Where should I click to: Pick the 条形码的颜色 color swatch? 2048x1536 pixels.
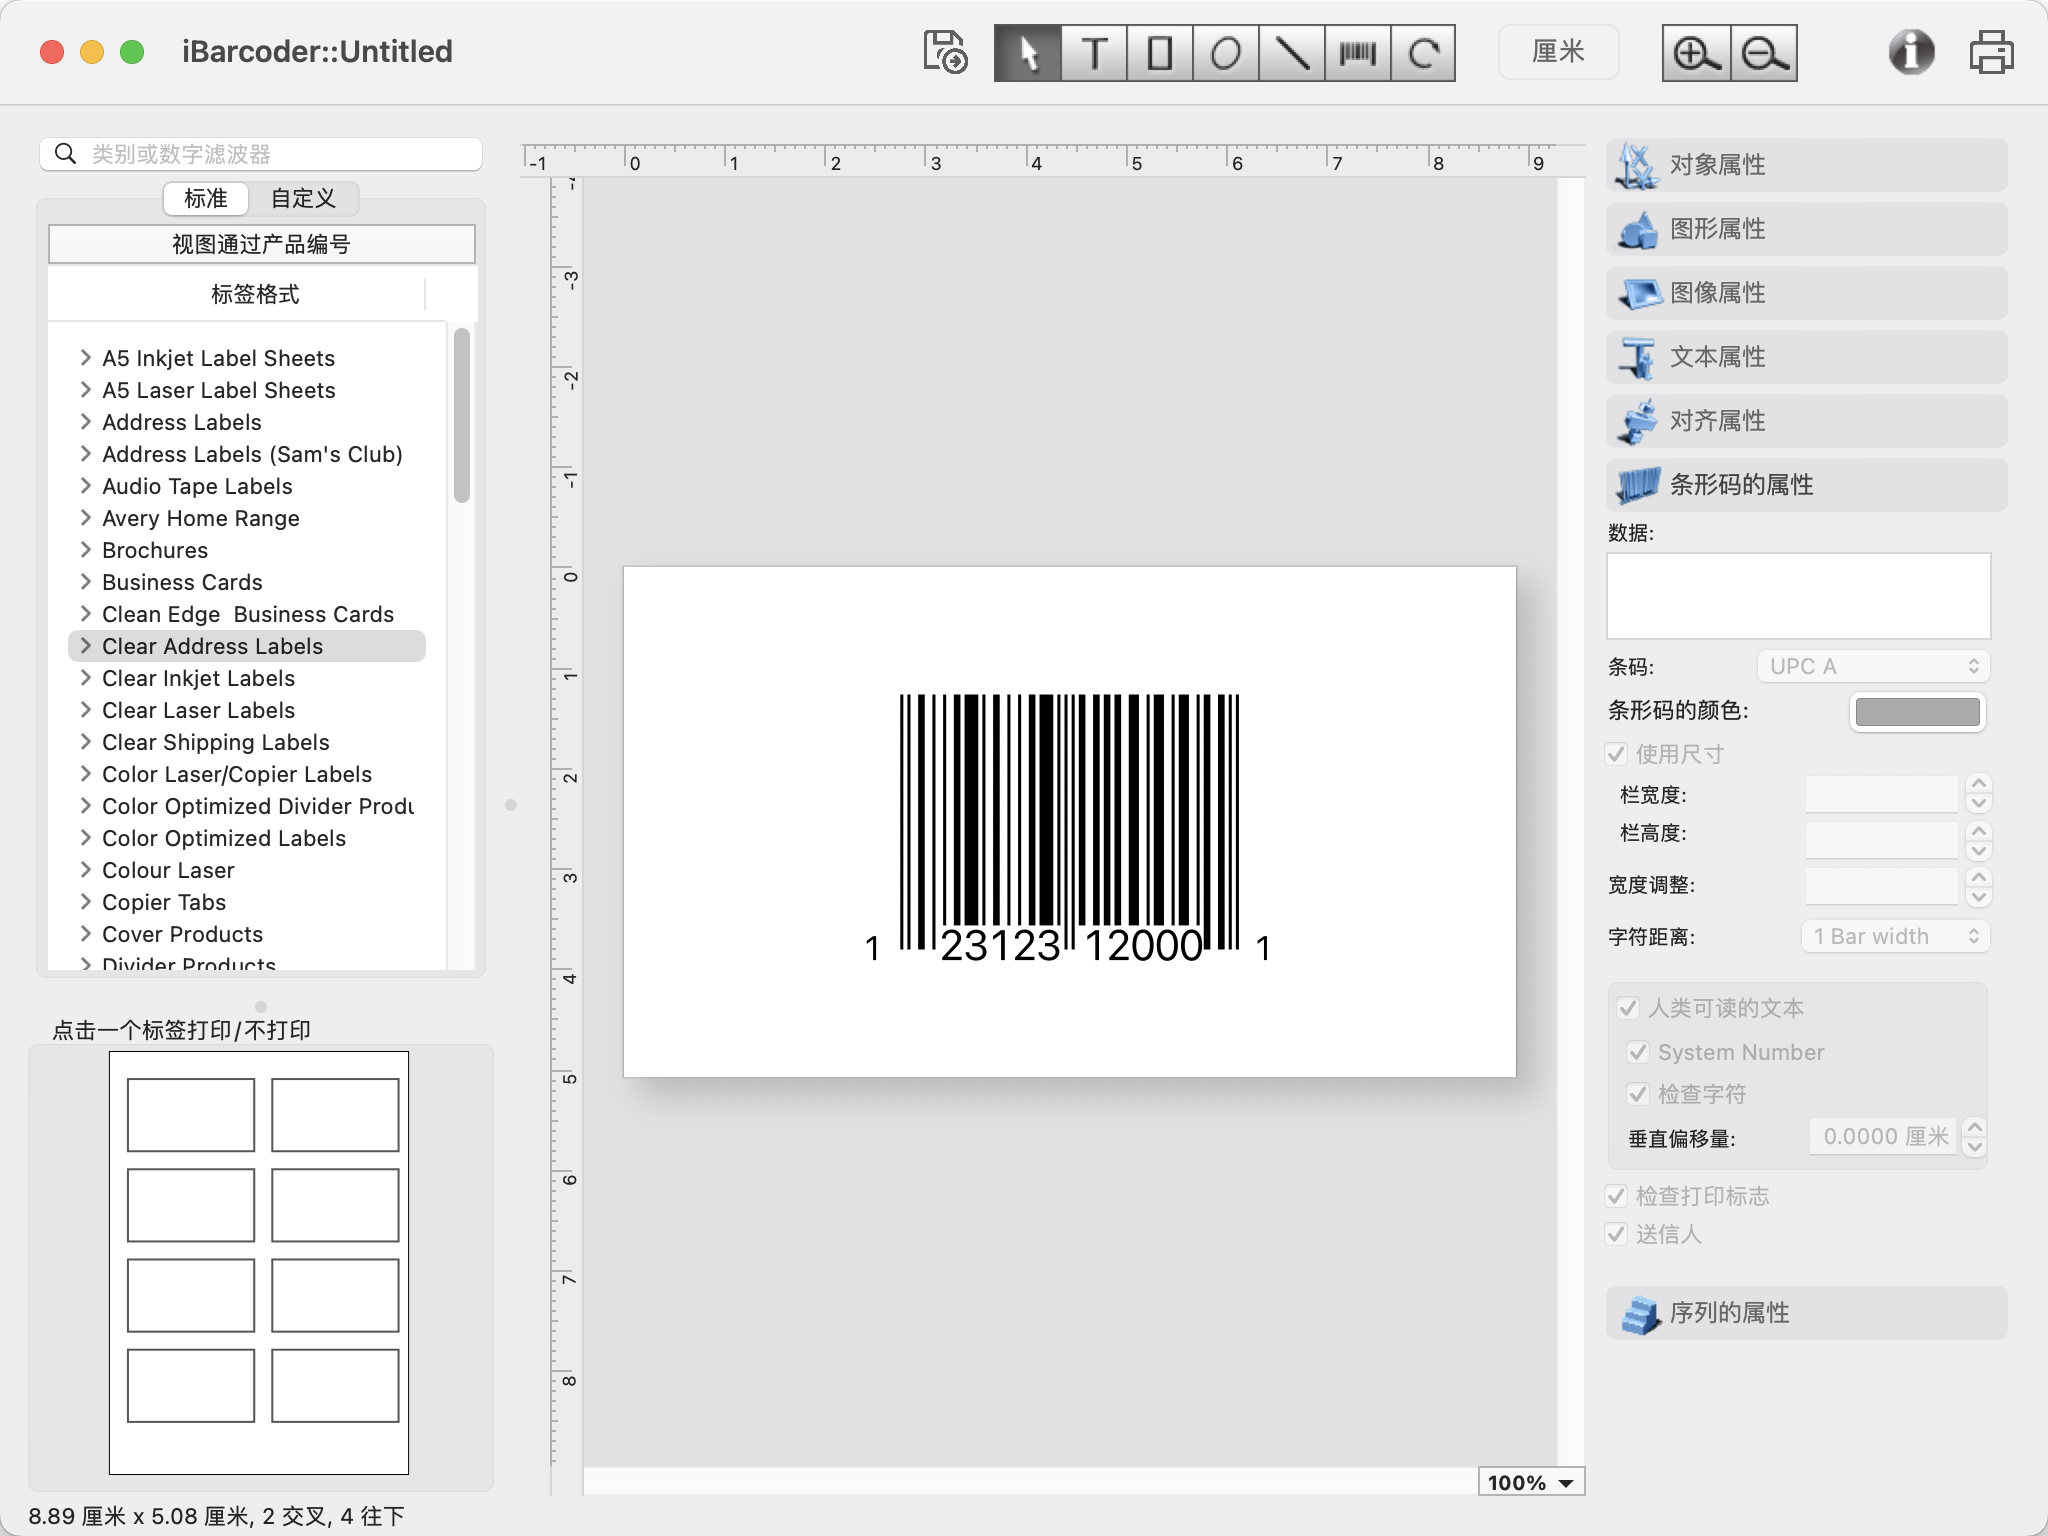(1916, 711)
